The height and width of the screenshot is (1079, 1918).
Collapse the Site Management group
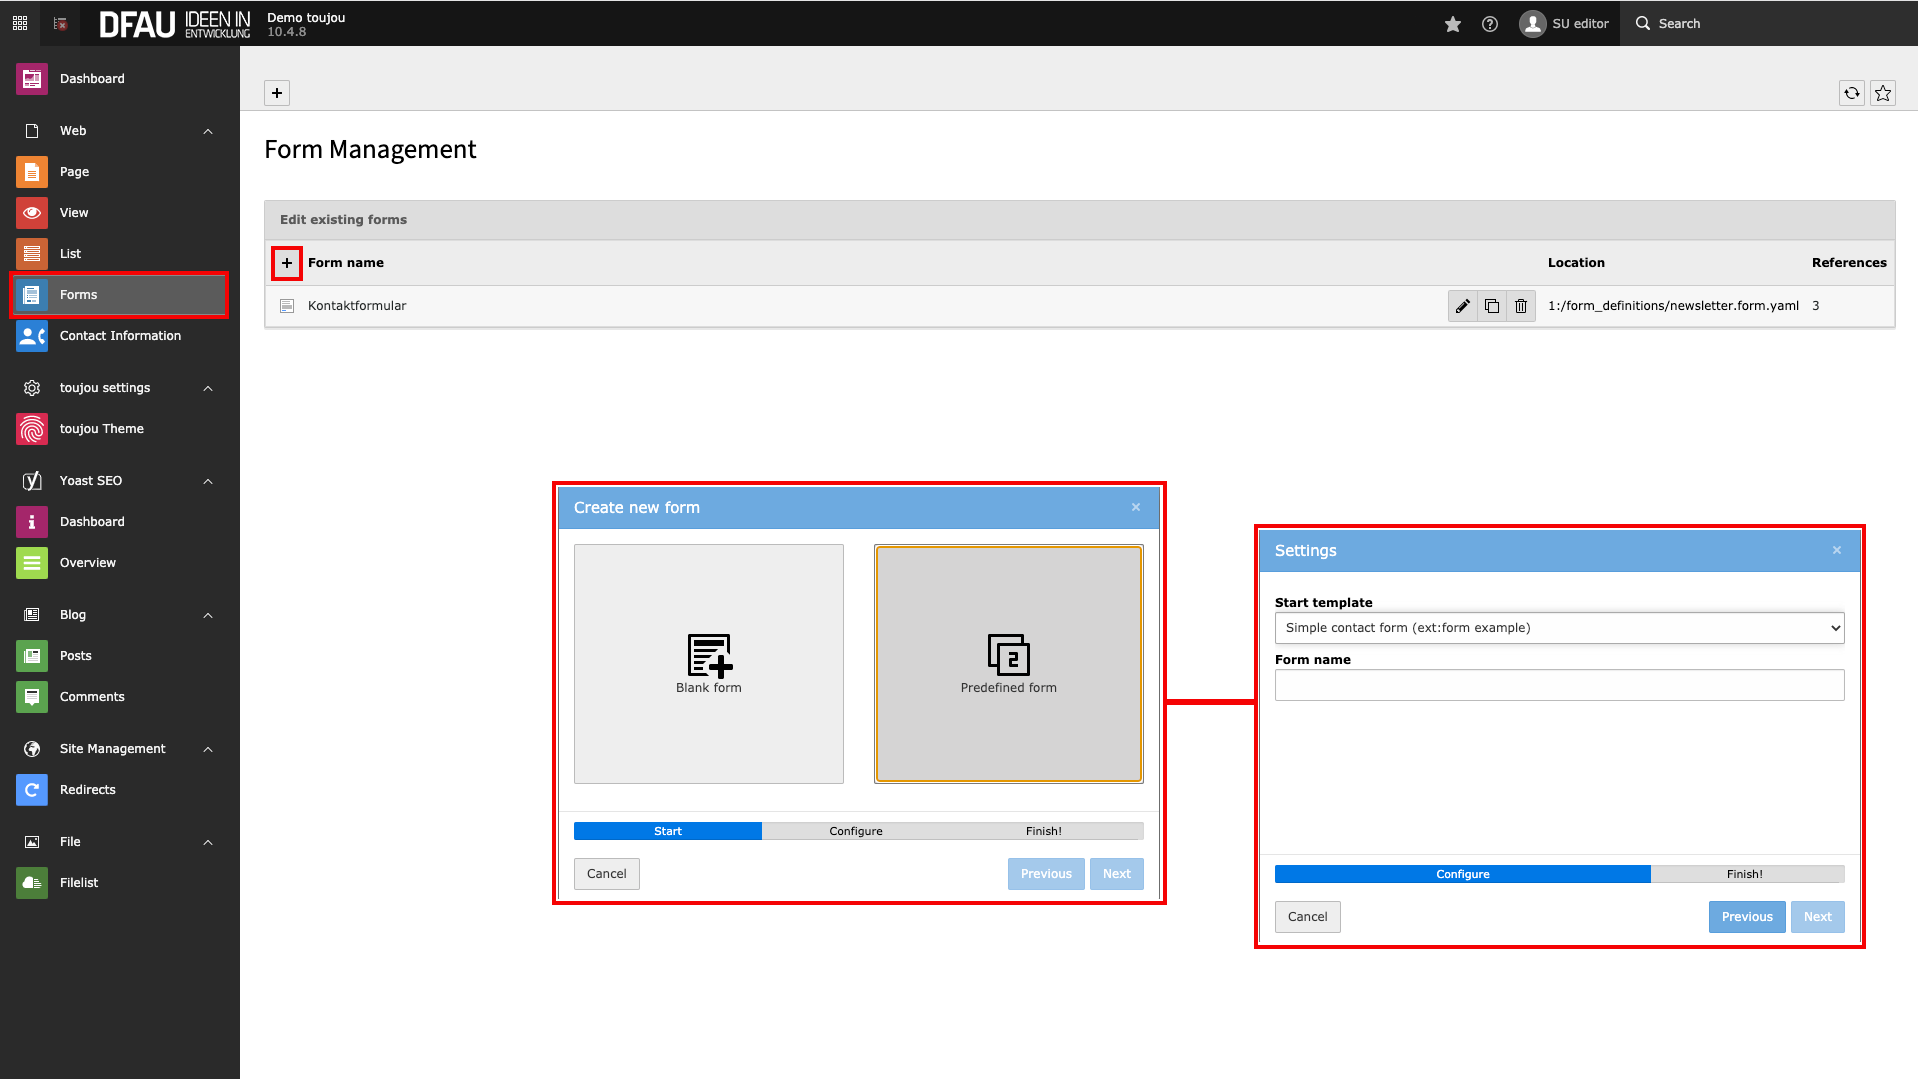point(208,749)
